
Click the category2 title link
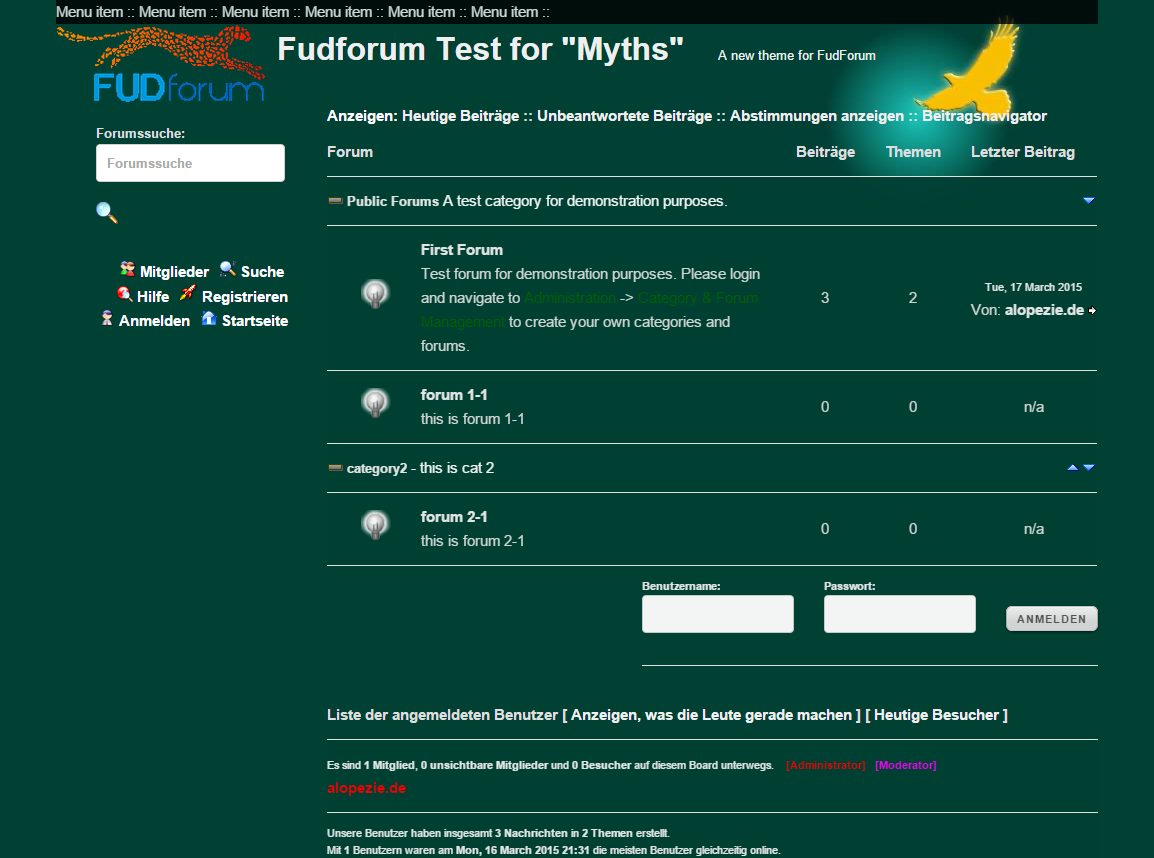pos(376,469)
